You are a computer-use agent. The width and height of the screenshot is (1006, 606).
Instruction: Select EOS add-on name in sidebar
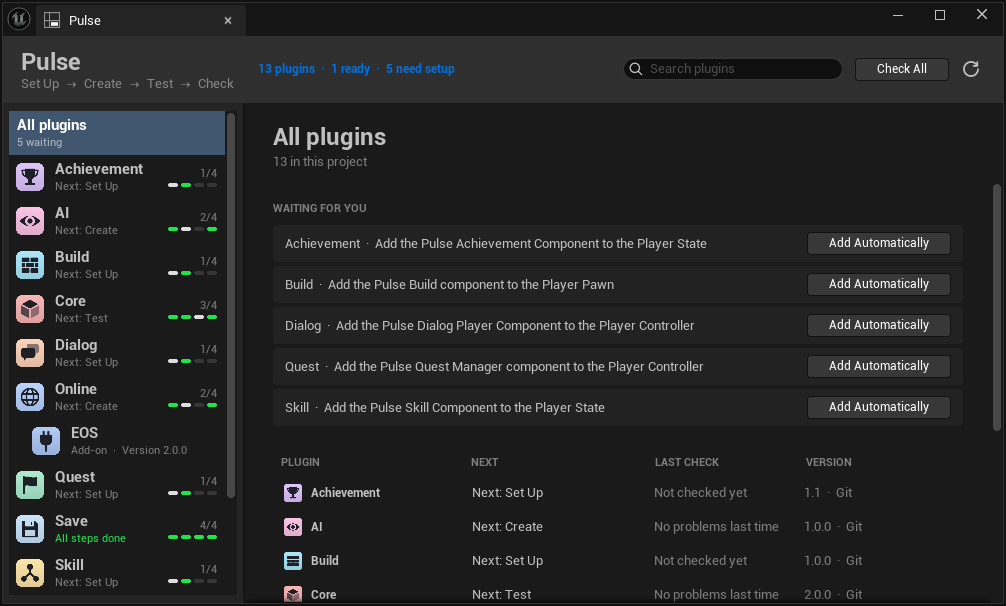point(84,433)
